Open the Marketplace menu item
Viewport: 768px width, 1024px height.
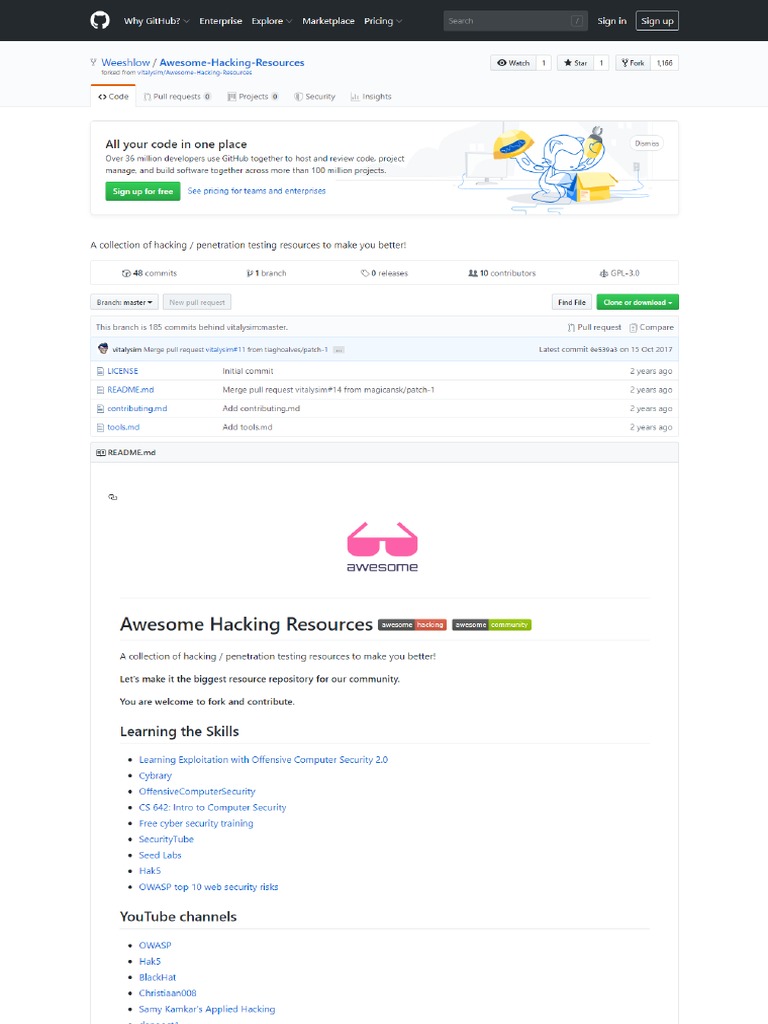[x=328, y=21]
